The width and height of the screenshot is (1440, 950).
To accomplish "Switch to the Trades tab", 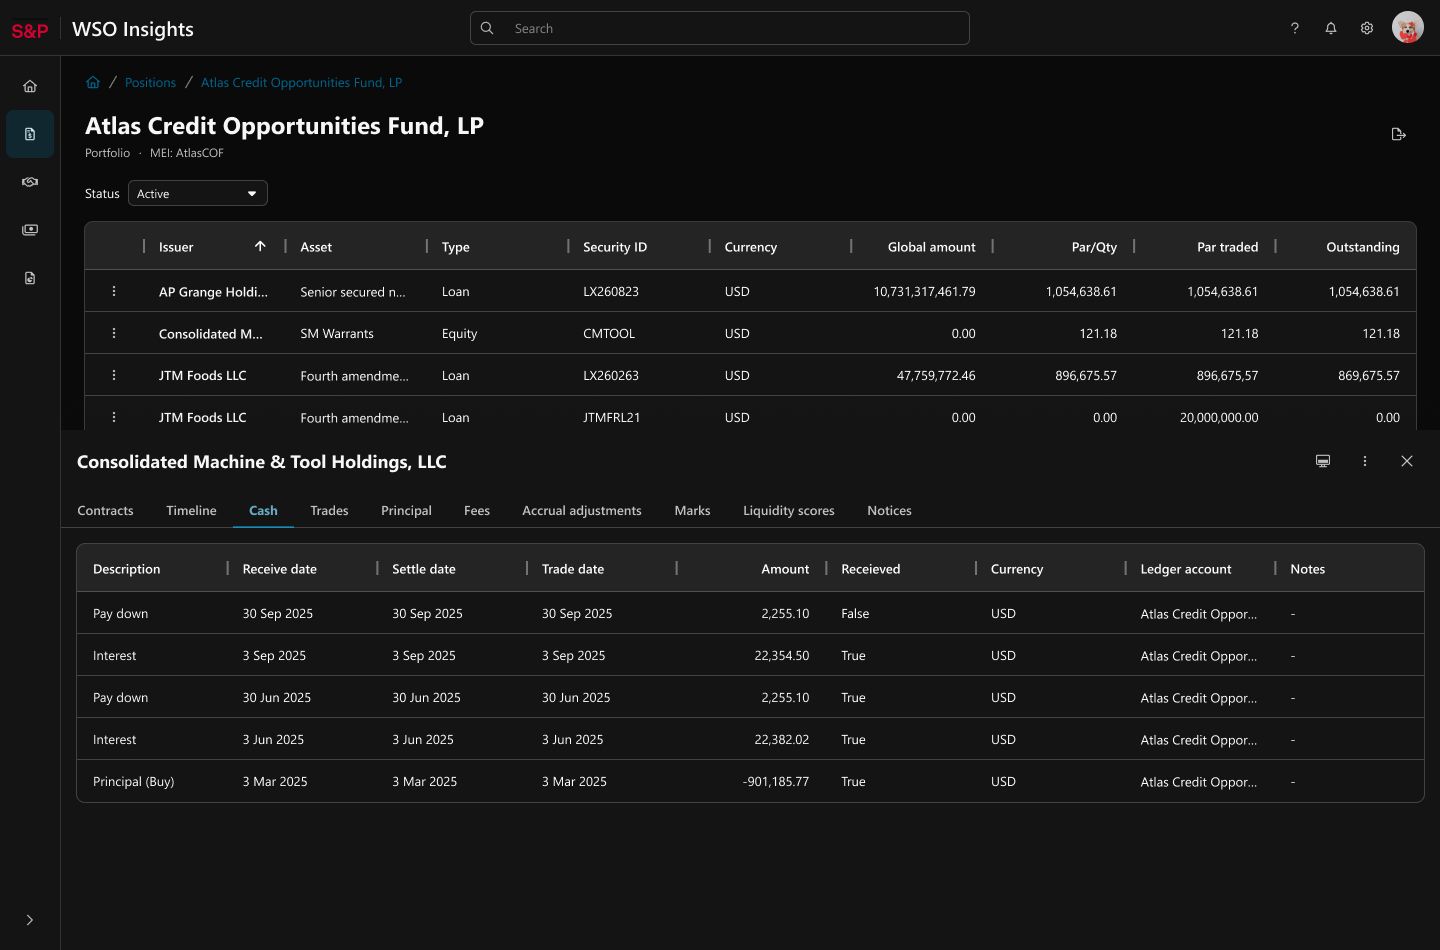I will tap(329, 511).
